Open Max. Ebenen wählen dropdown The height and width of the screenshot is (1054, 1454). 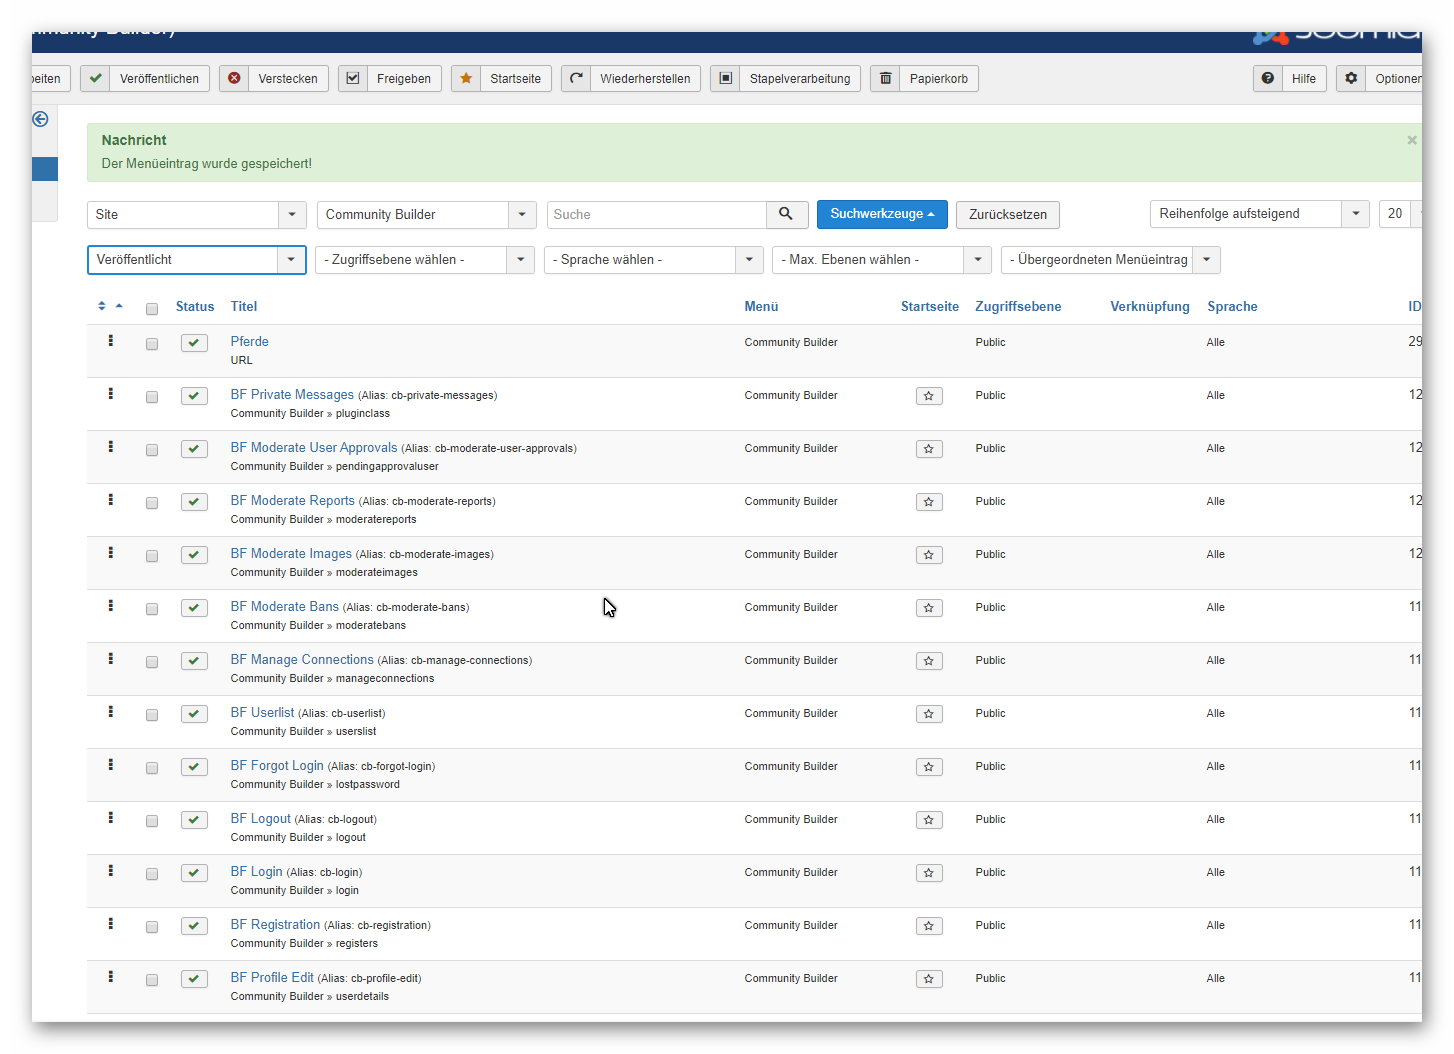(882, 260)
